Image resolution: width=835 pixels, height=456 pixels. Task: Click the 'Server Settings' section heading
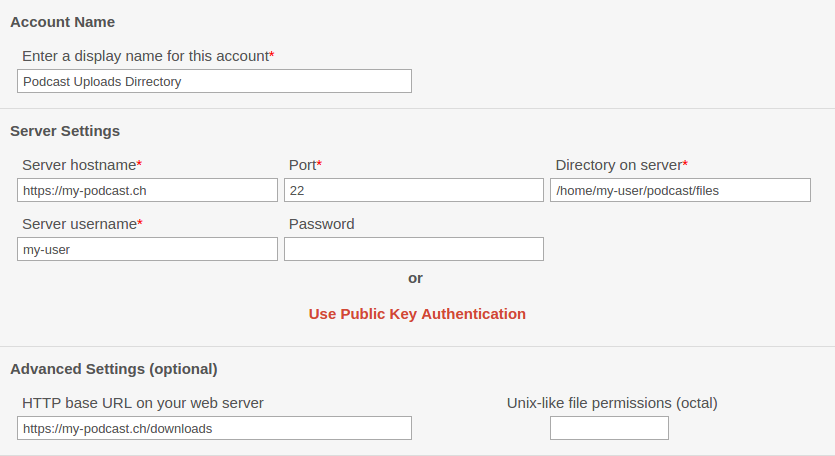pos(65,131)
